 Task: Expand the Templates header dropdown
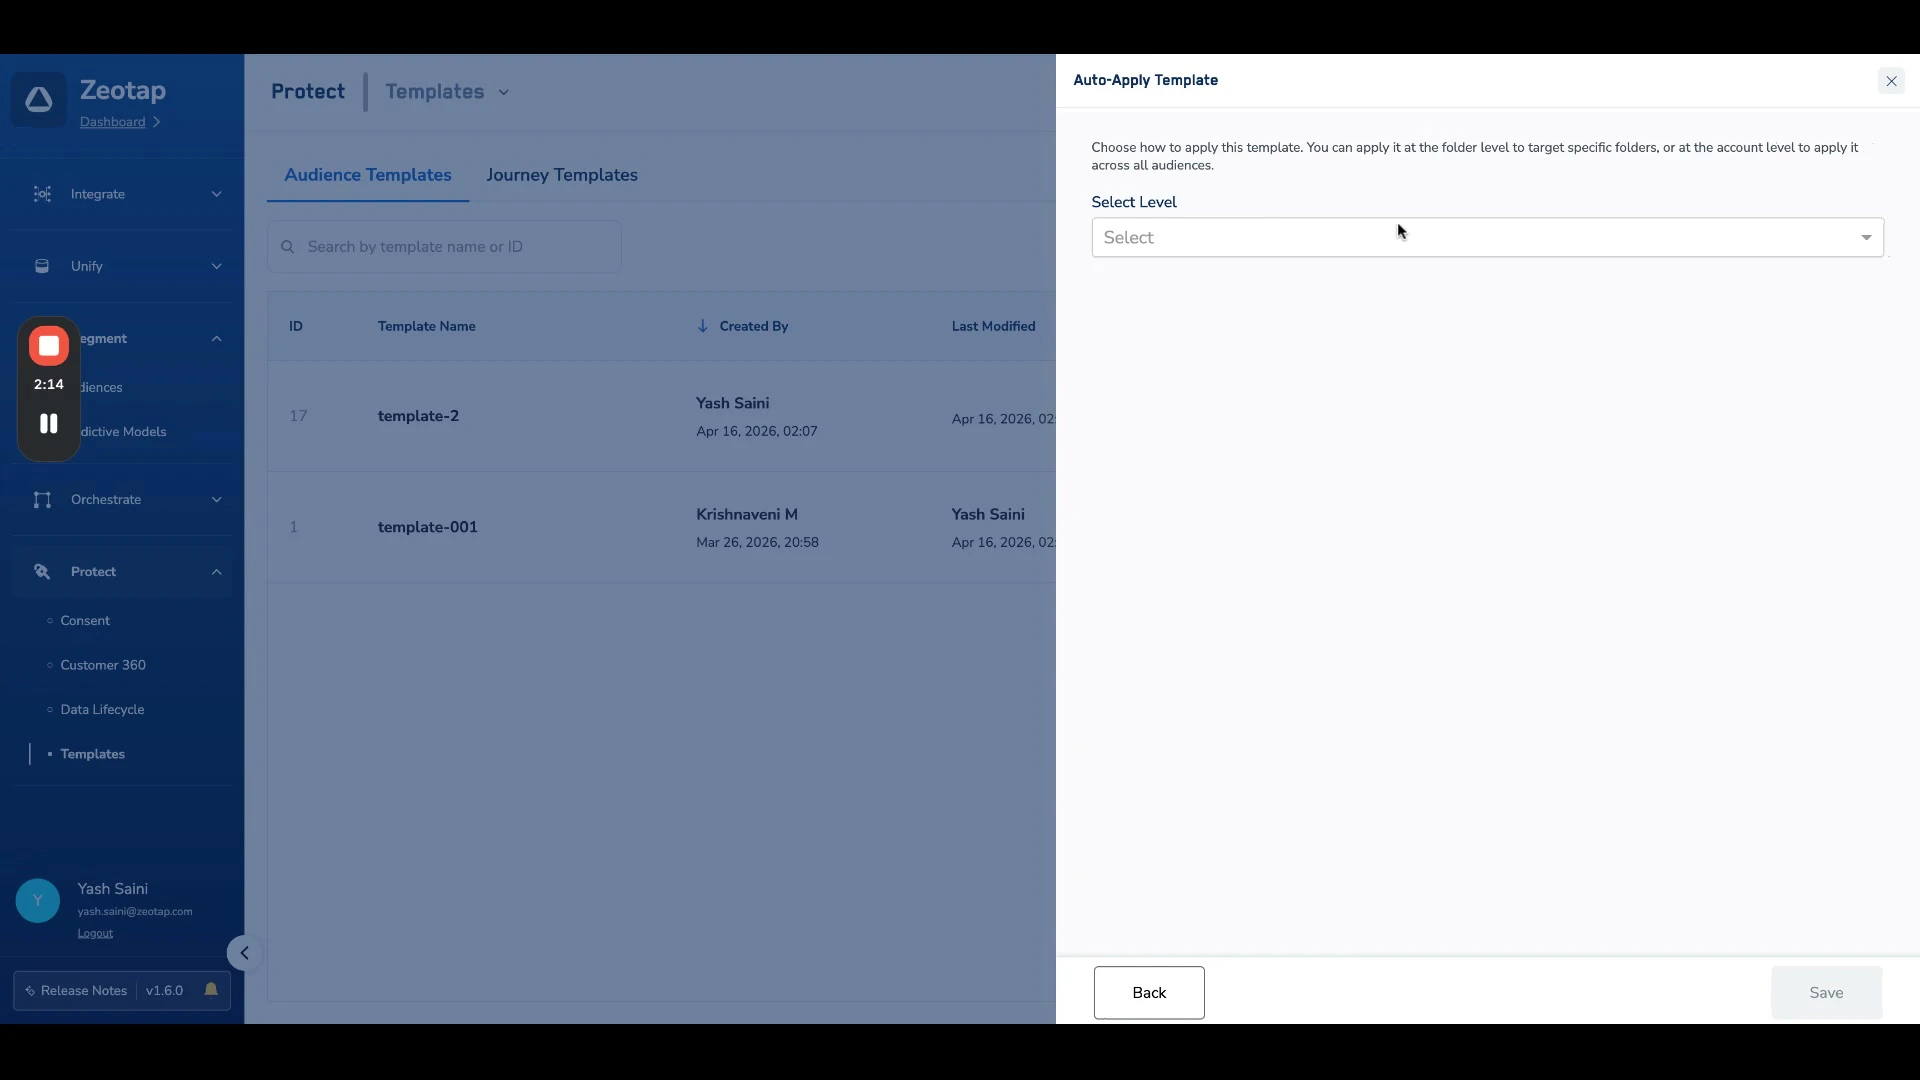tap(504, 92)
